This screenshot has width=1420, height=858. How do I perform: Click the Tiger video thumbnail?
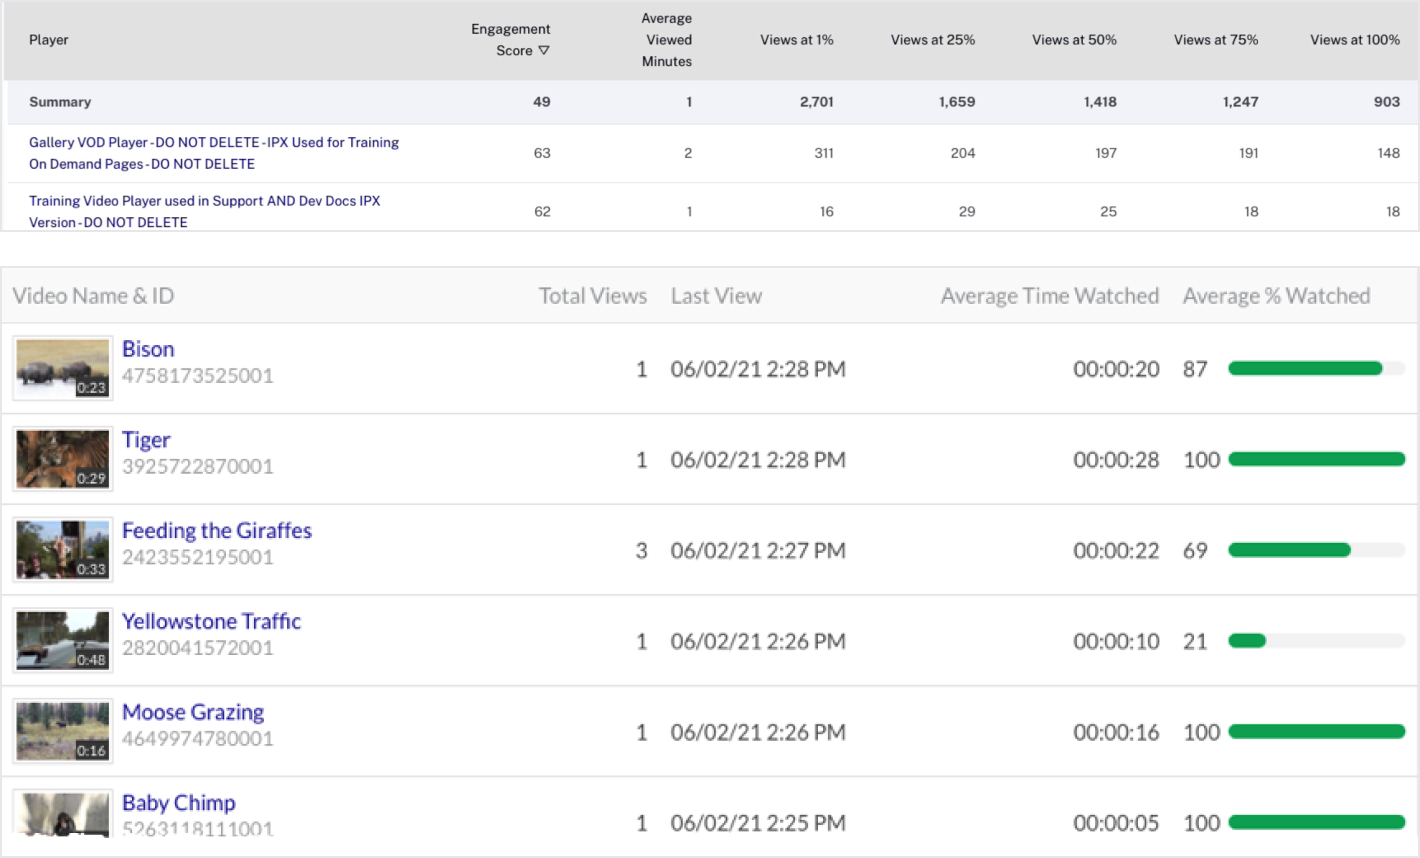pyautogui.click(x=63, y=459)
